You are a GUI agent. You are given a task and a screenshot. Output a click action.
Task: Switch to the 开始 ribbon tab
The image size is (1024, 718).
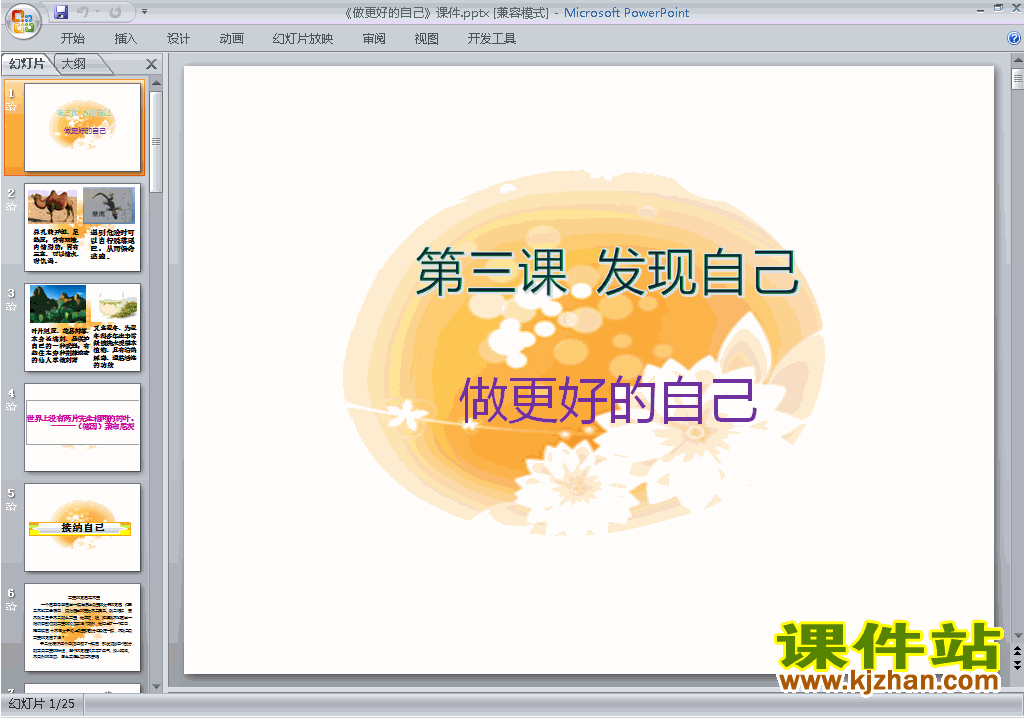72,39
